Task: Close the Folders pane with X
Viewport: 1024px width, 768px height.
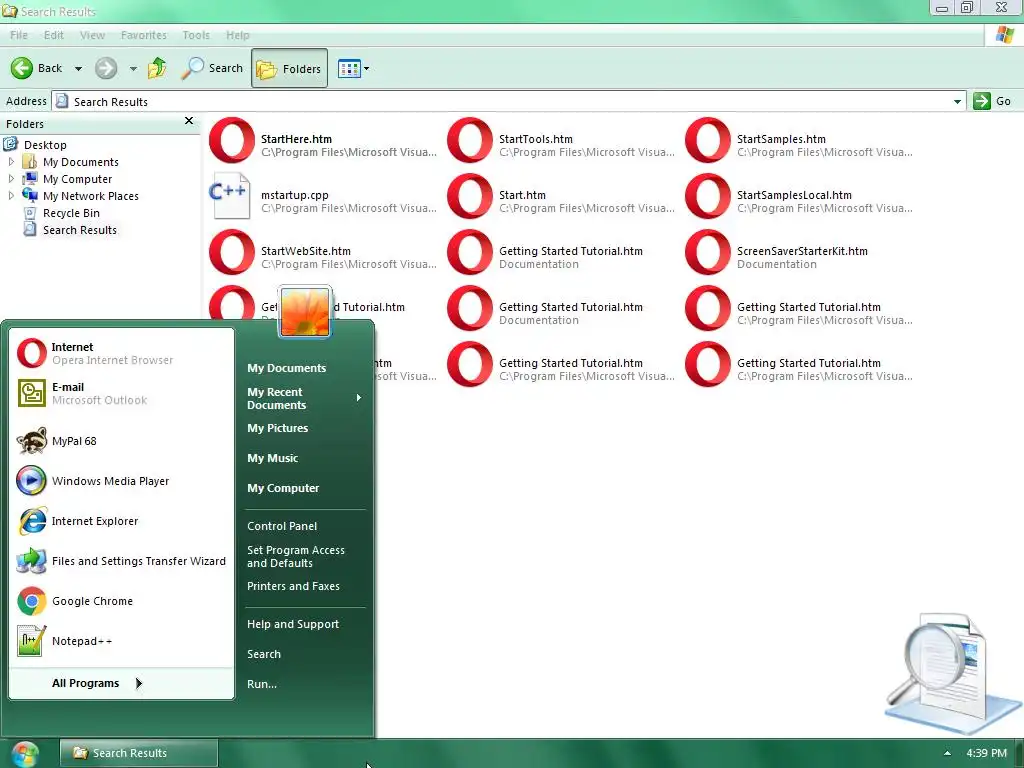Action: 189,121
